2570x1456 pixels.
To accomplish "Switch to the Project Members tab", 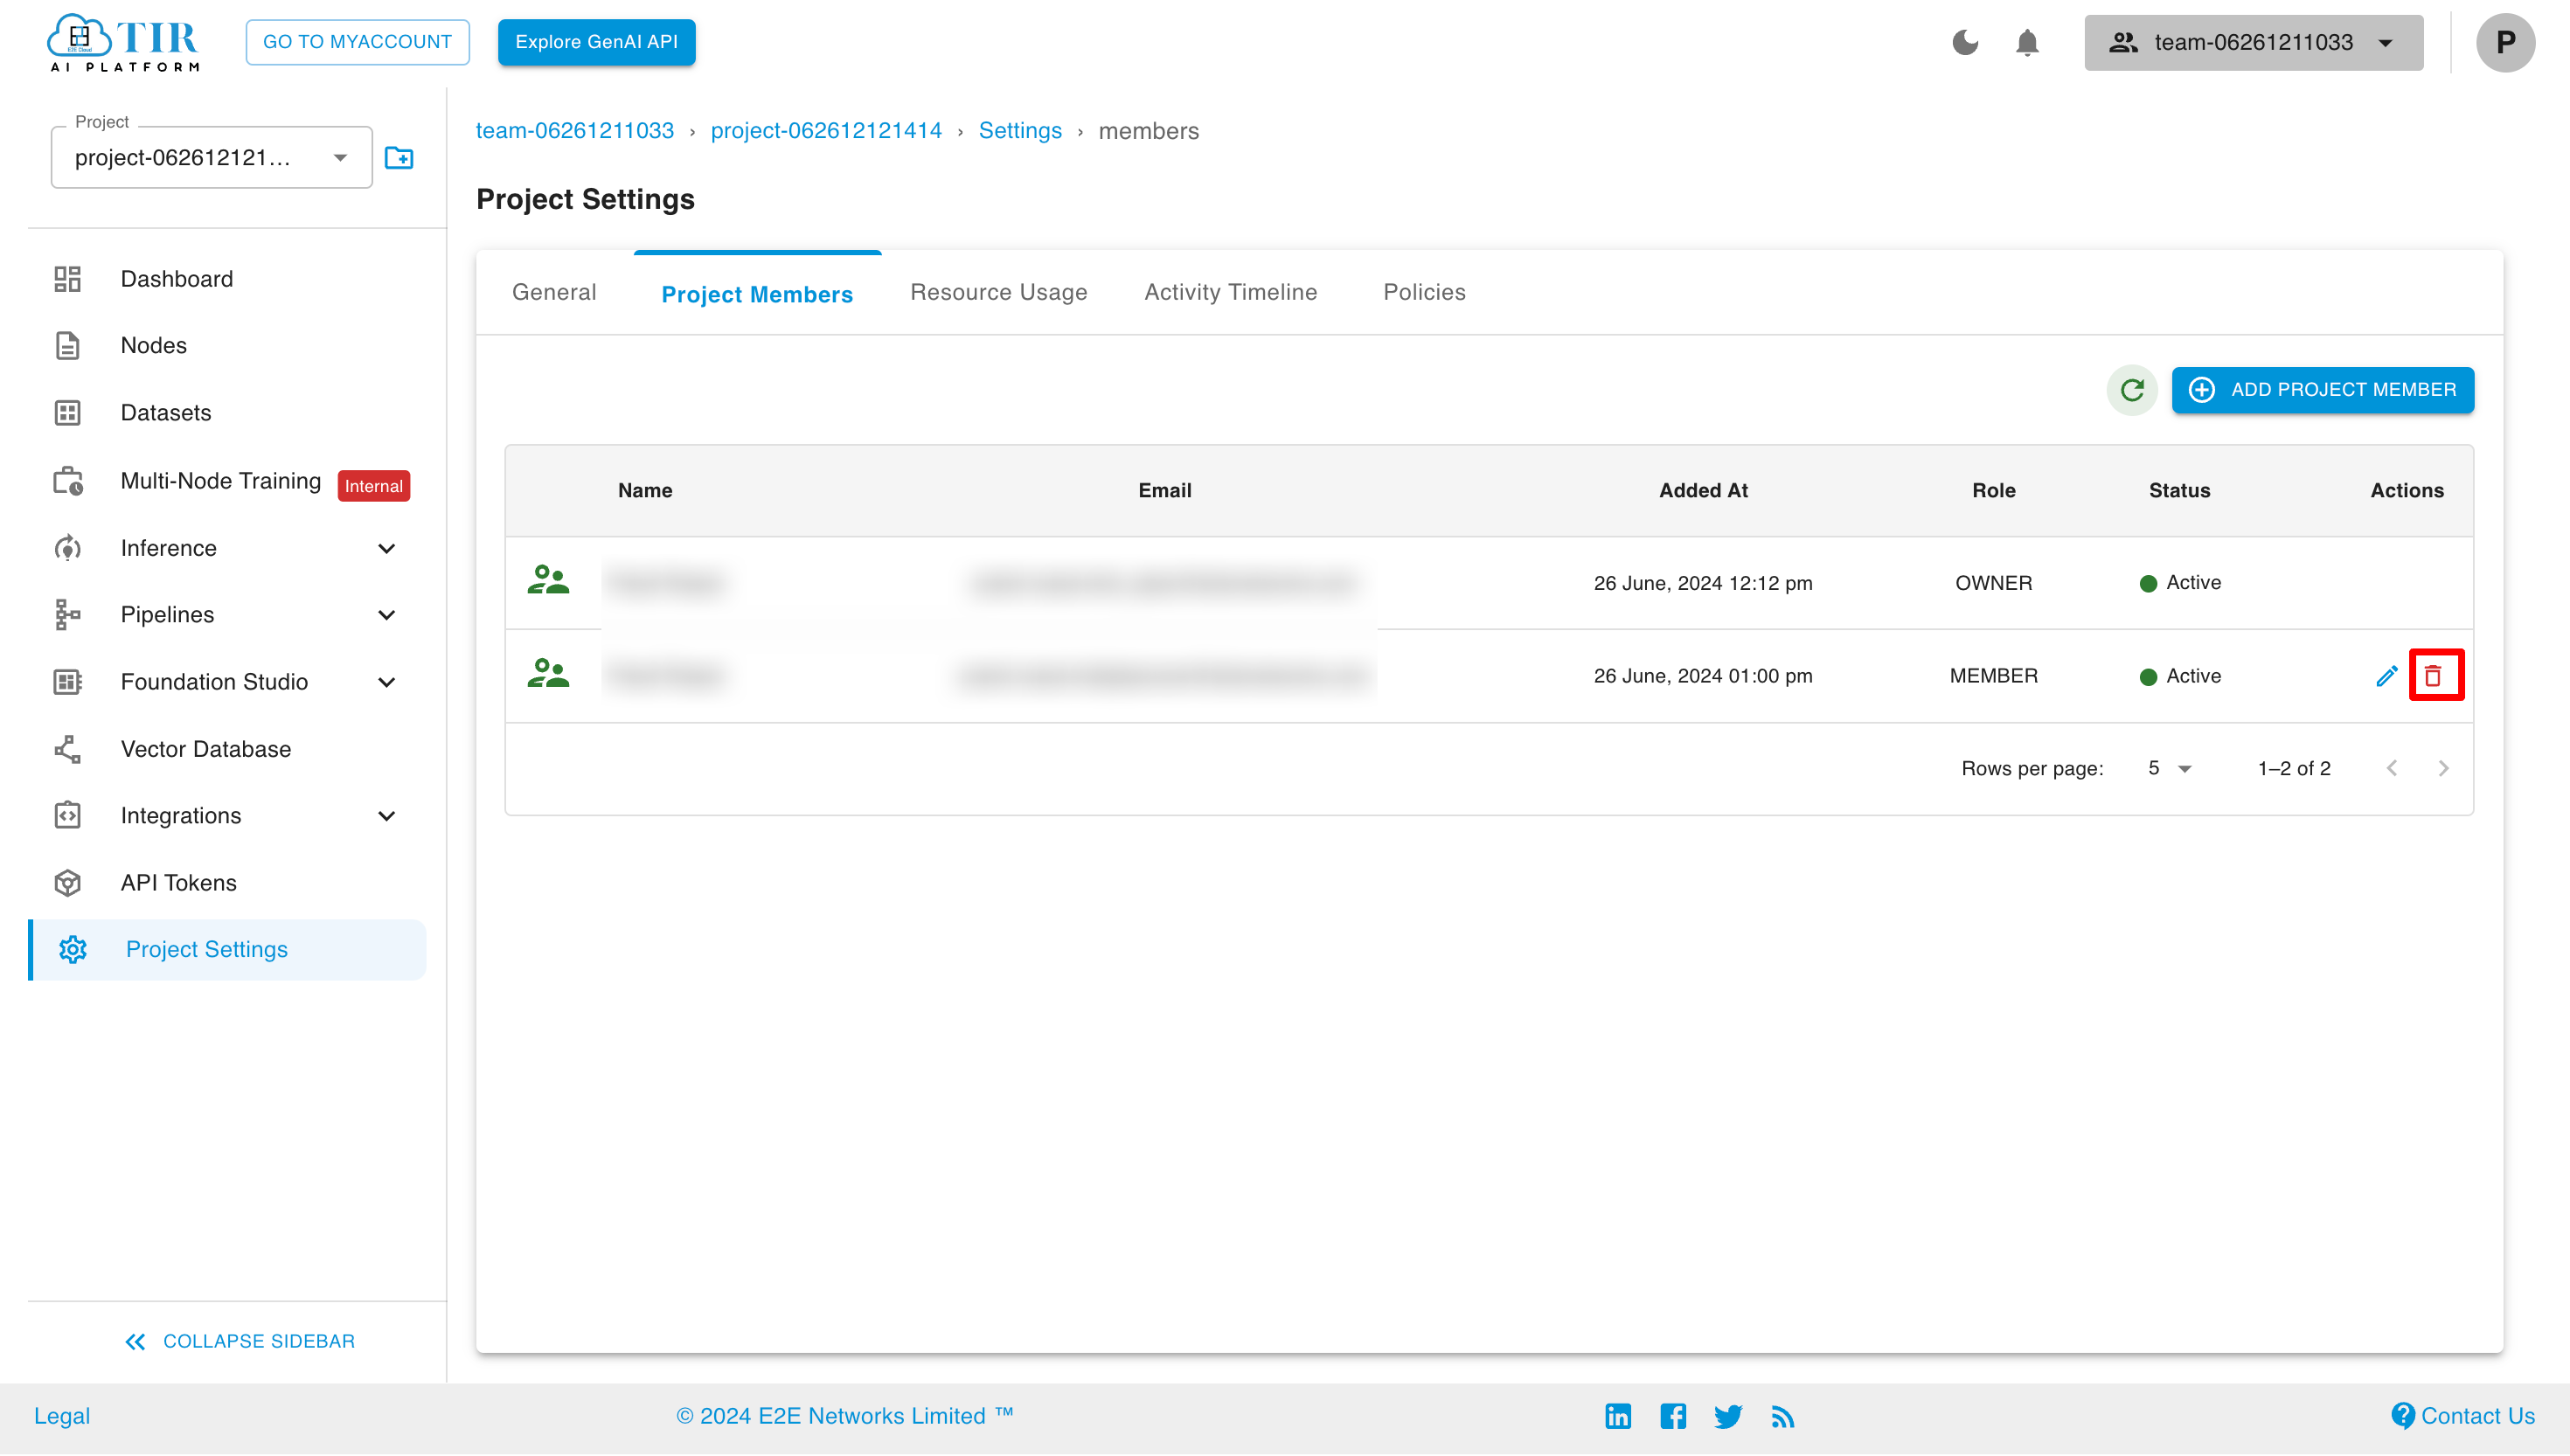I will click(x=757, y=294).
